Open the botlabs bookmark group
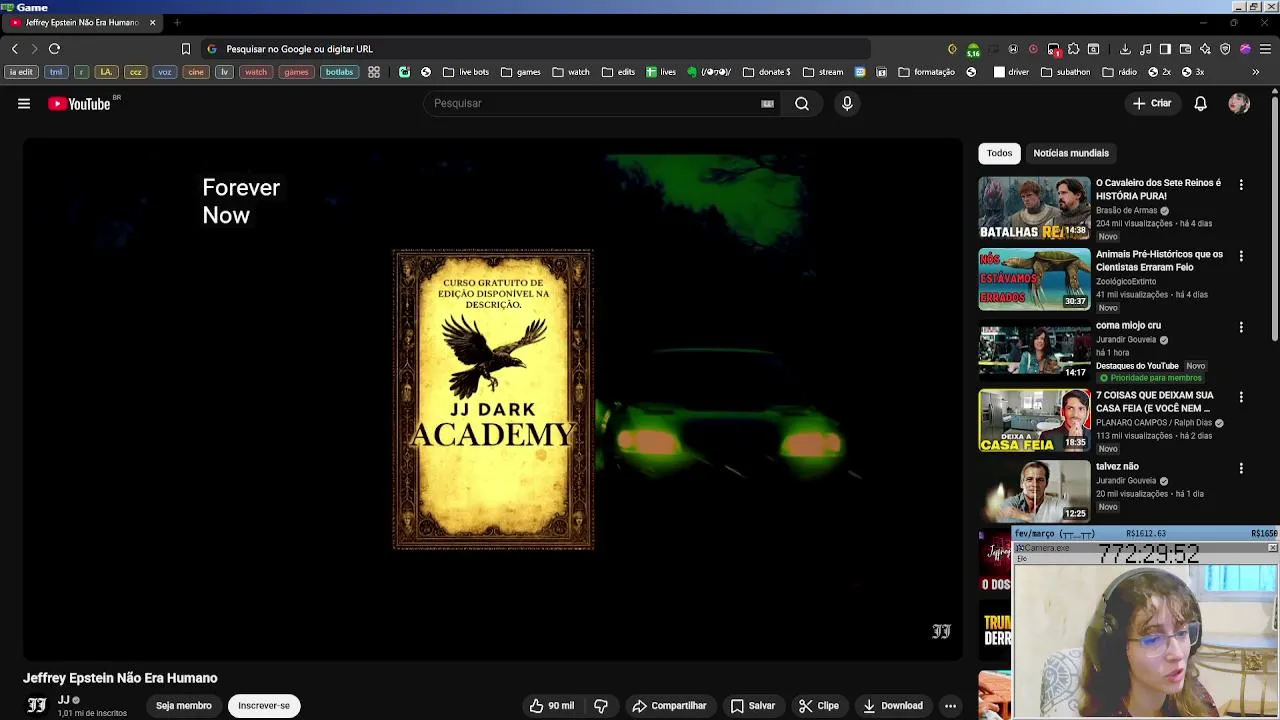The image size is (1280, 720). 339,72
